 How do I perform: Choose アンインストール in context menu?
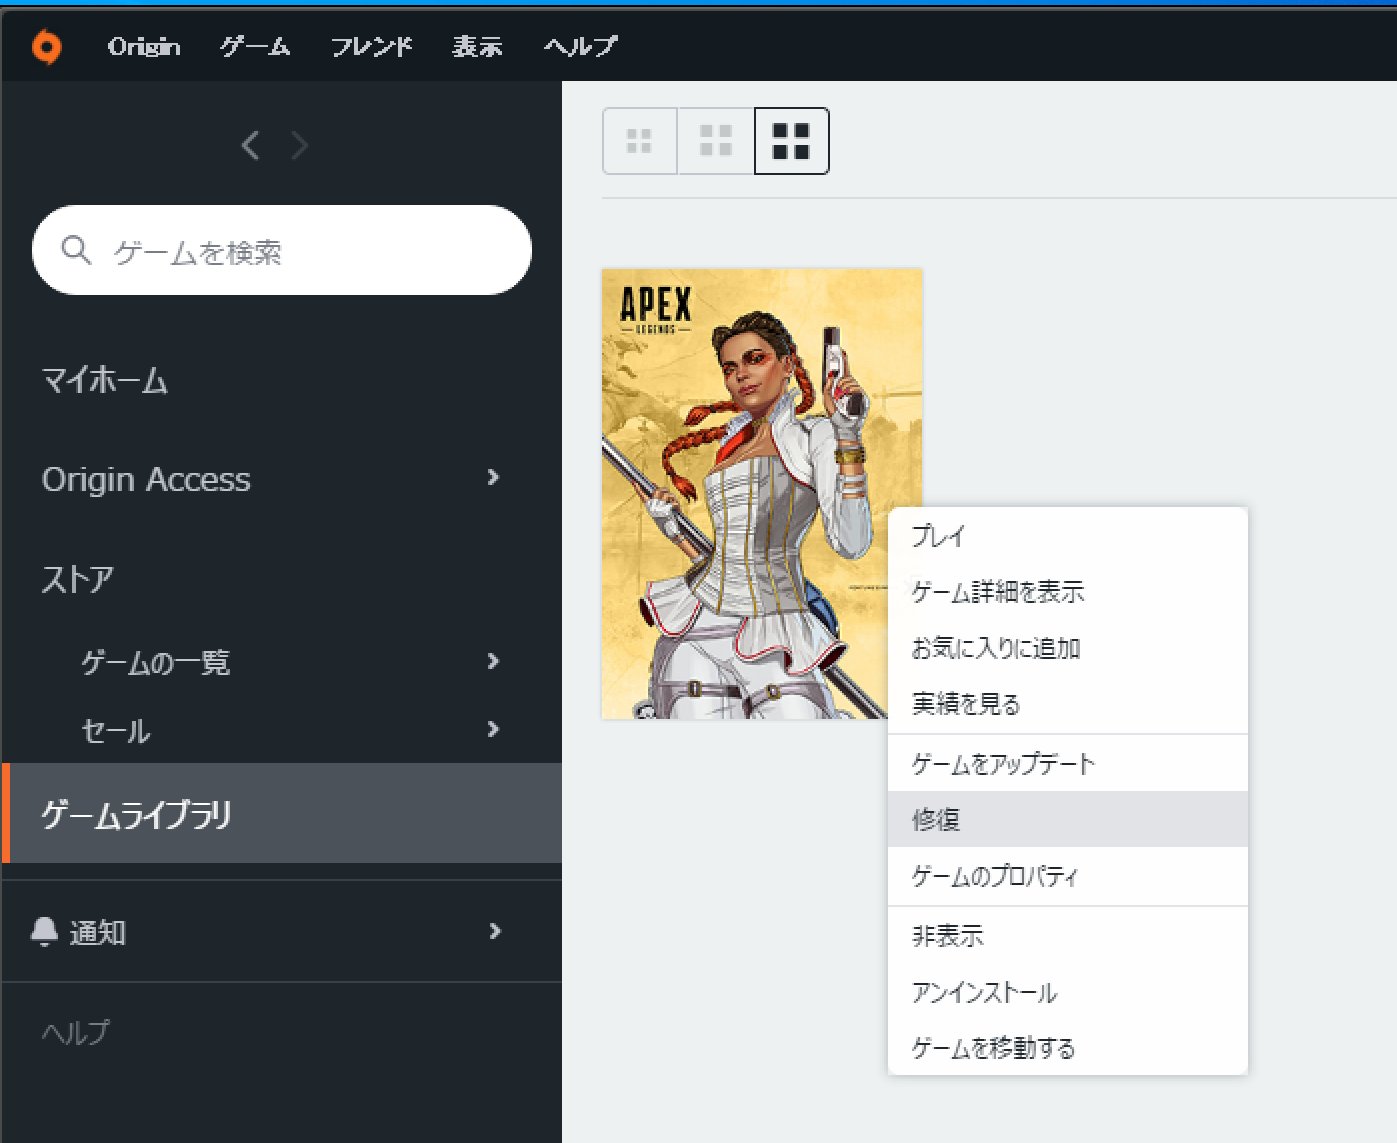point(1068,992)
